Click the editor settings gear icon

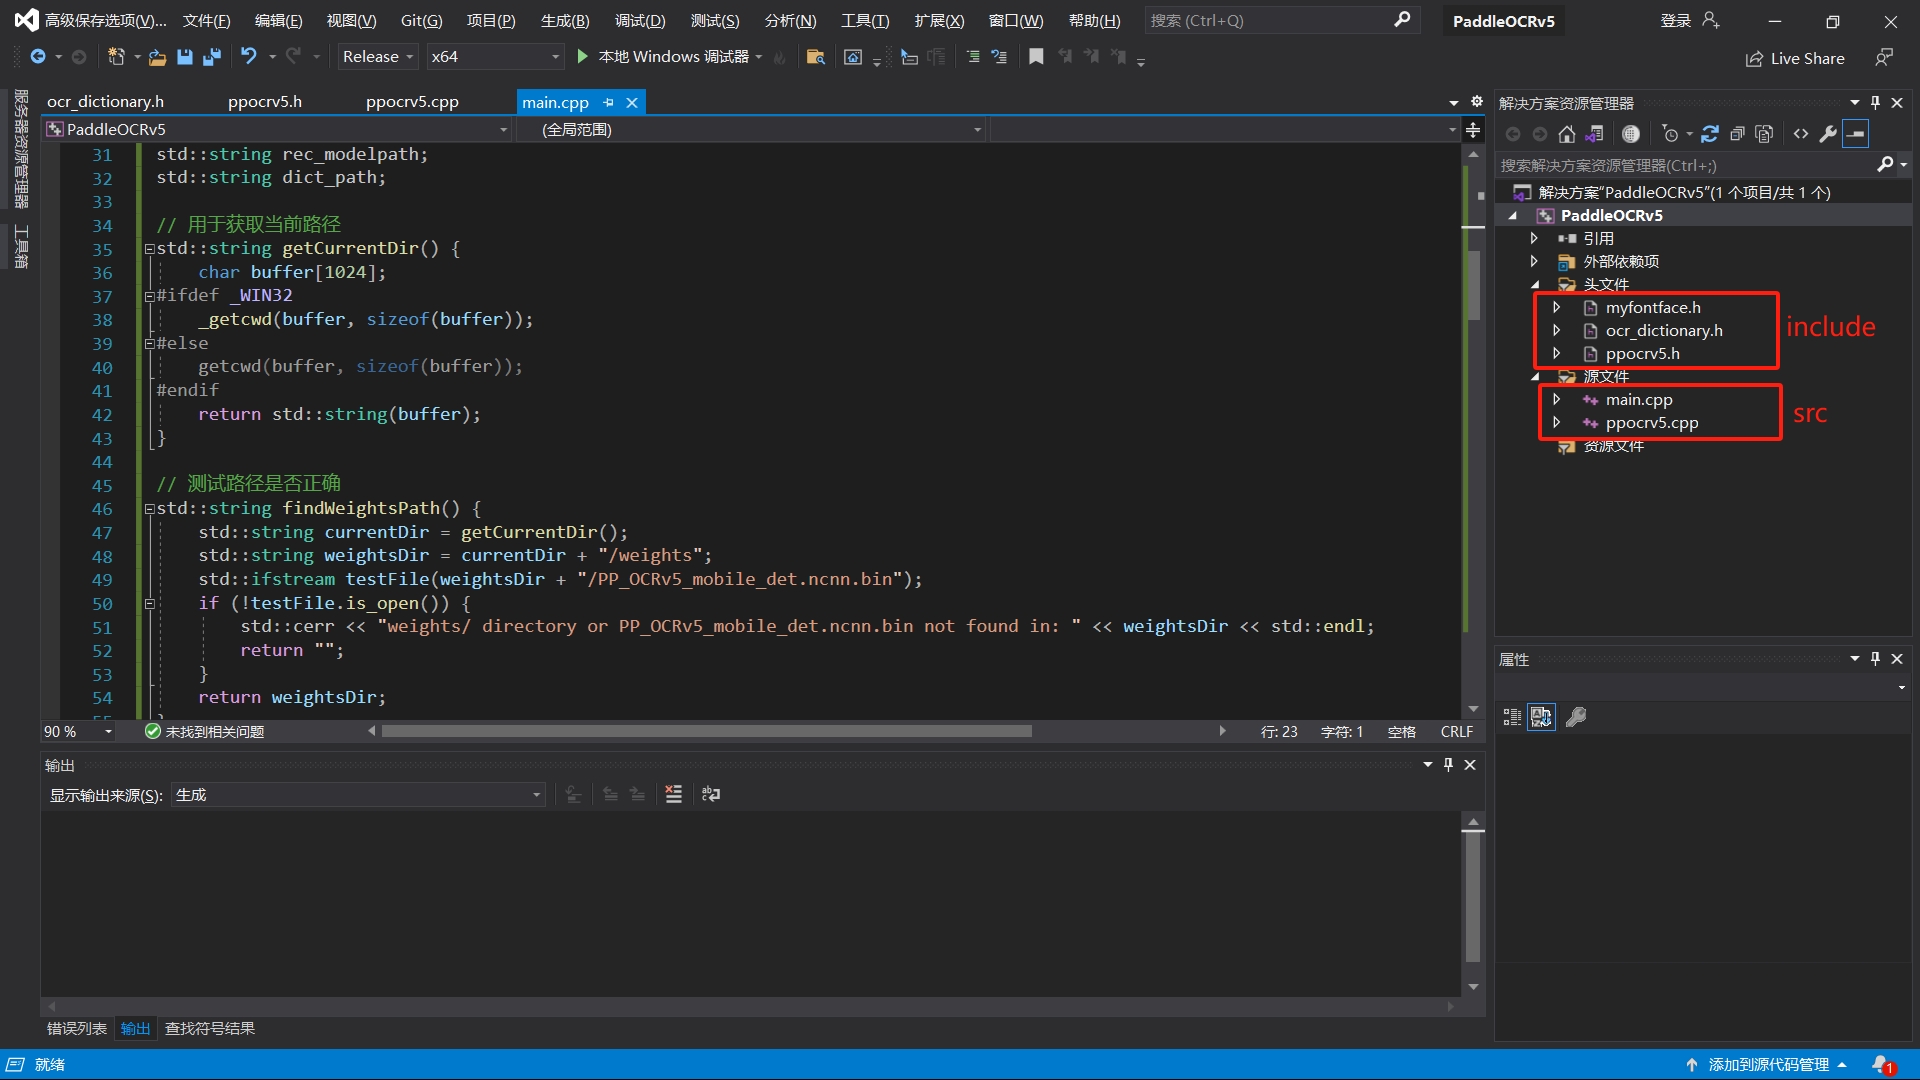[x=1477, y=102]
